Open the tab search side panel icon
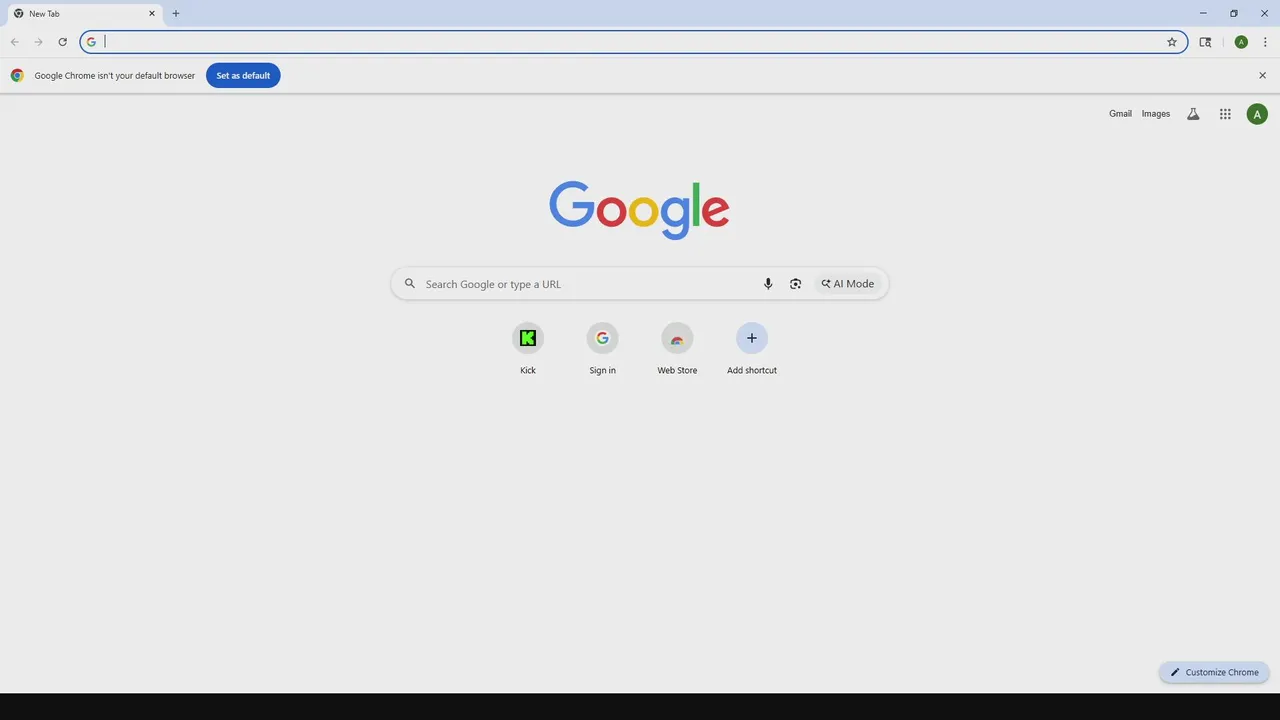1280x720 pixels. click(1205, 42)
